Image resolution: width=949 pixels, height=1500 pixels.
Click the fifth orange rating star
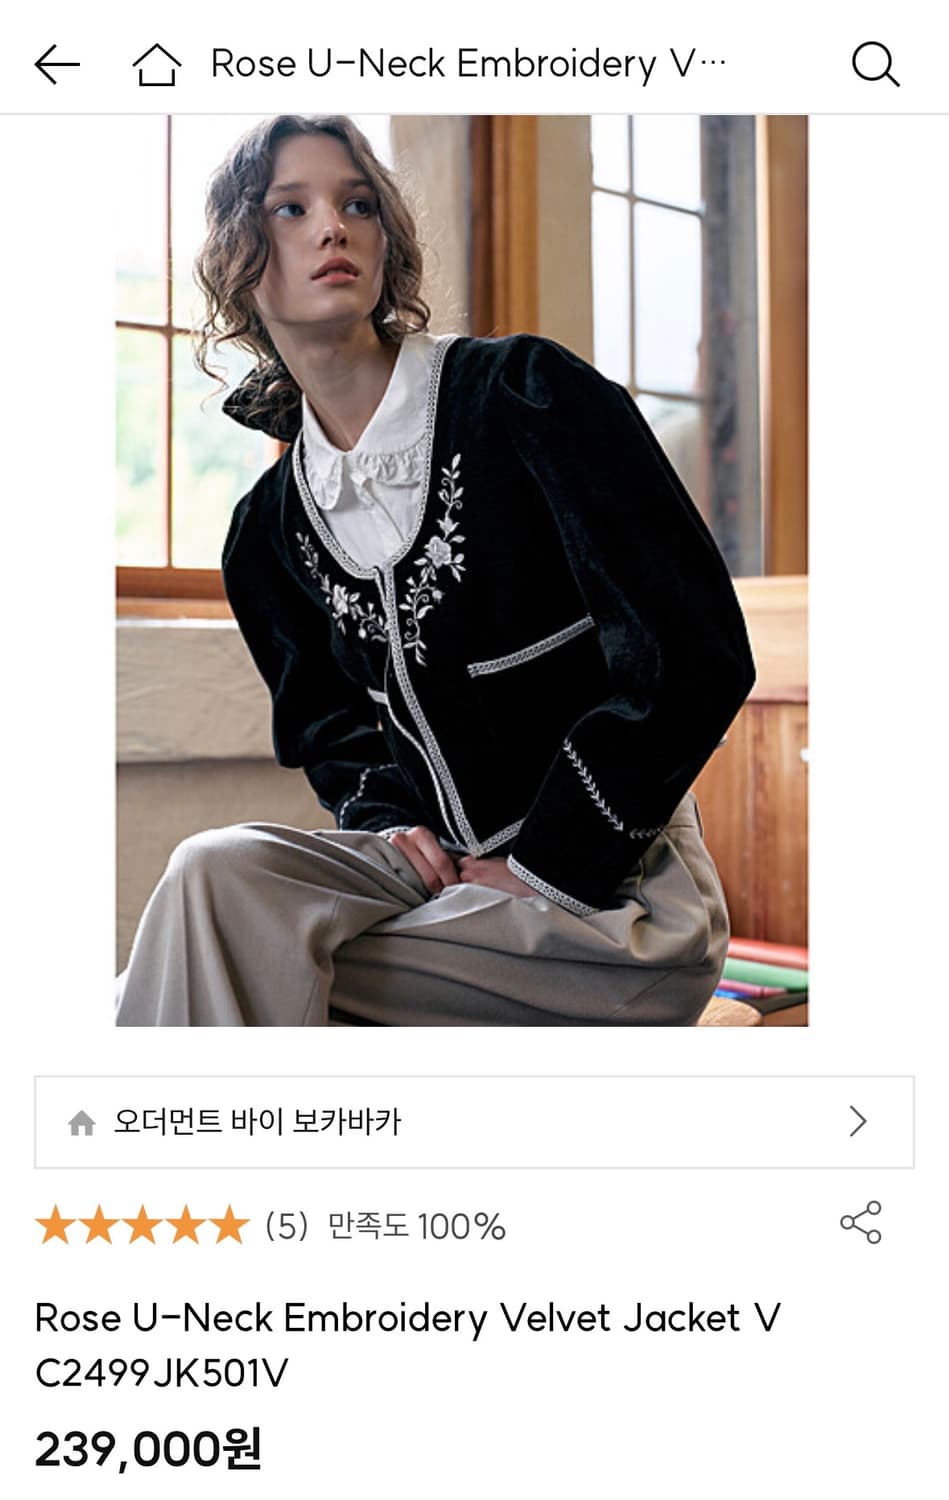pos(229,1225)
